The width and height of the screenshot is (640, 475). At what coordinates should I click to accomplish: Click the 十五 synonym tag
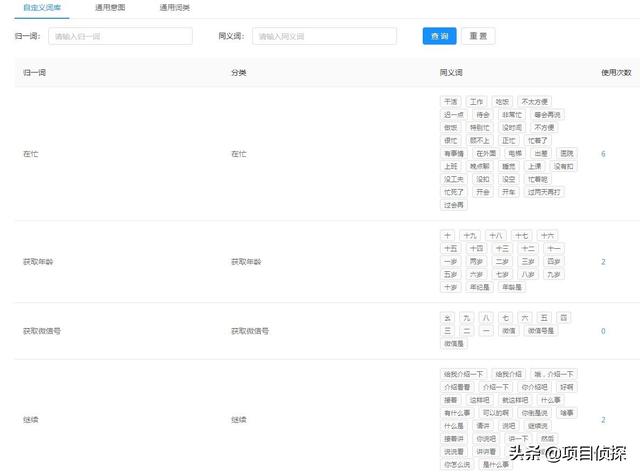coord(451,249)
